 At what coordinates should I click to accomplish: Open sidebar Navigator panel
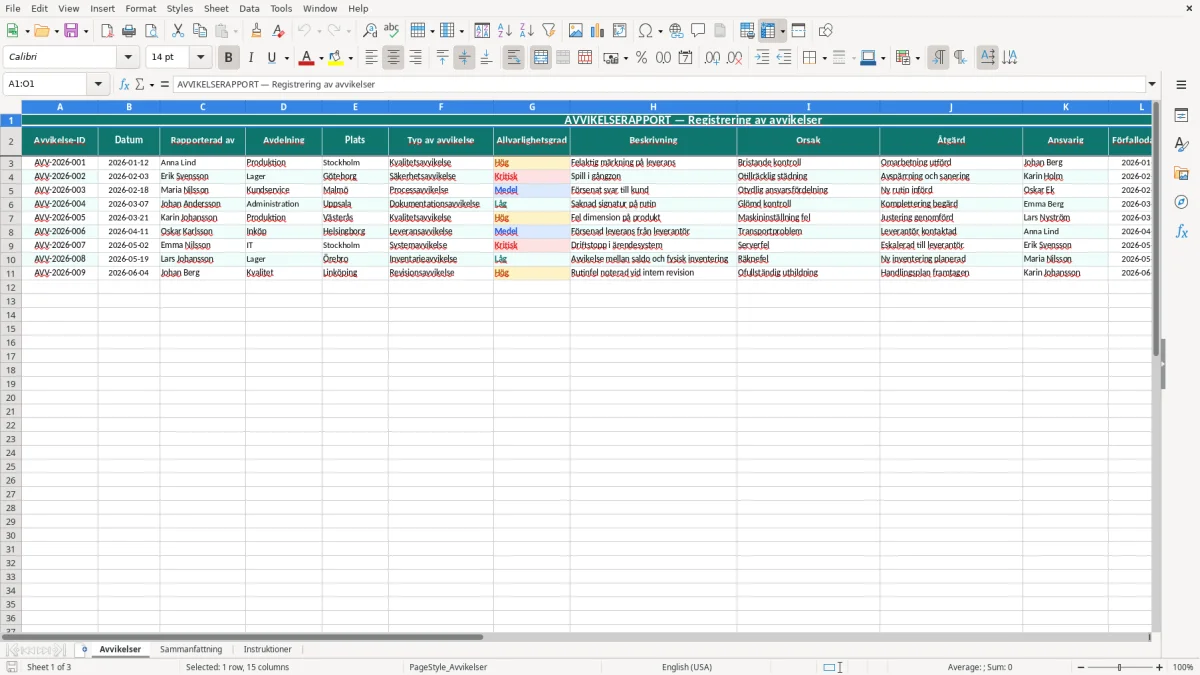[1181, 202]
